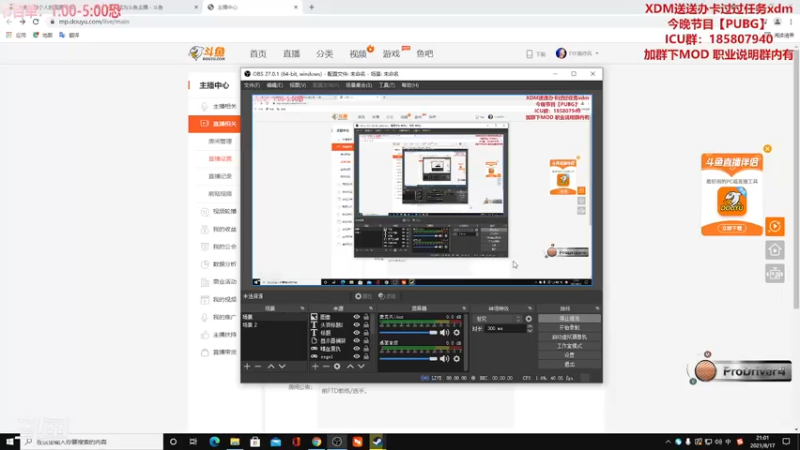Click the stop streaming button in OBS
Screen dimensions: 800x450
tap(569, 318)
